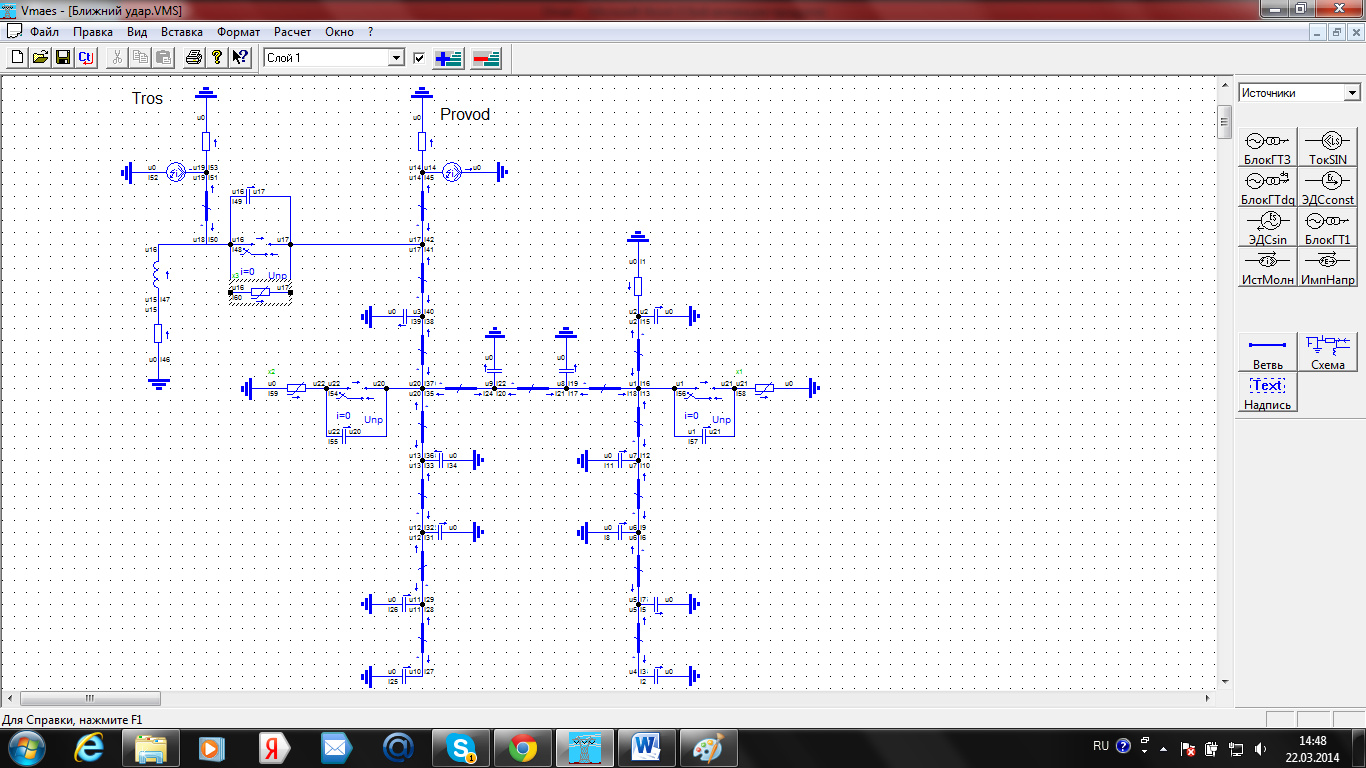The height and width of the screenshot is (768, 1366).
Task: Select the ЭДСconst EMF source element
Action: (1327, 187)
